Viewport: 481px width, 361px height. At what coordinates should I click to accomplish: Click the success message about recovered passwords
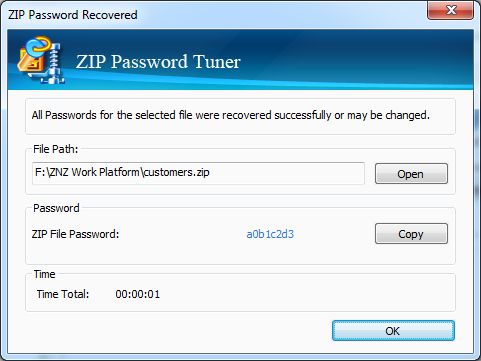point(231,115)
